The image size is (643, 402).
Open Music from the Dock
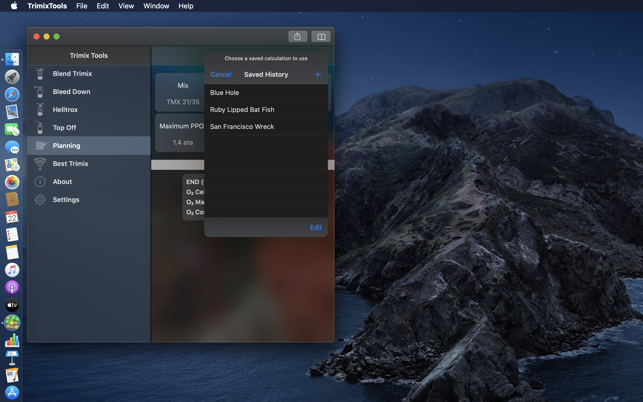tap(12, 270)
